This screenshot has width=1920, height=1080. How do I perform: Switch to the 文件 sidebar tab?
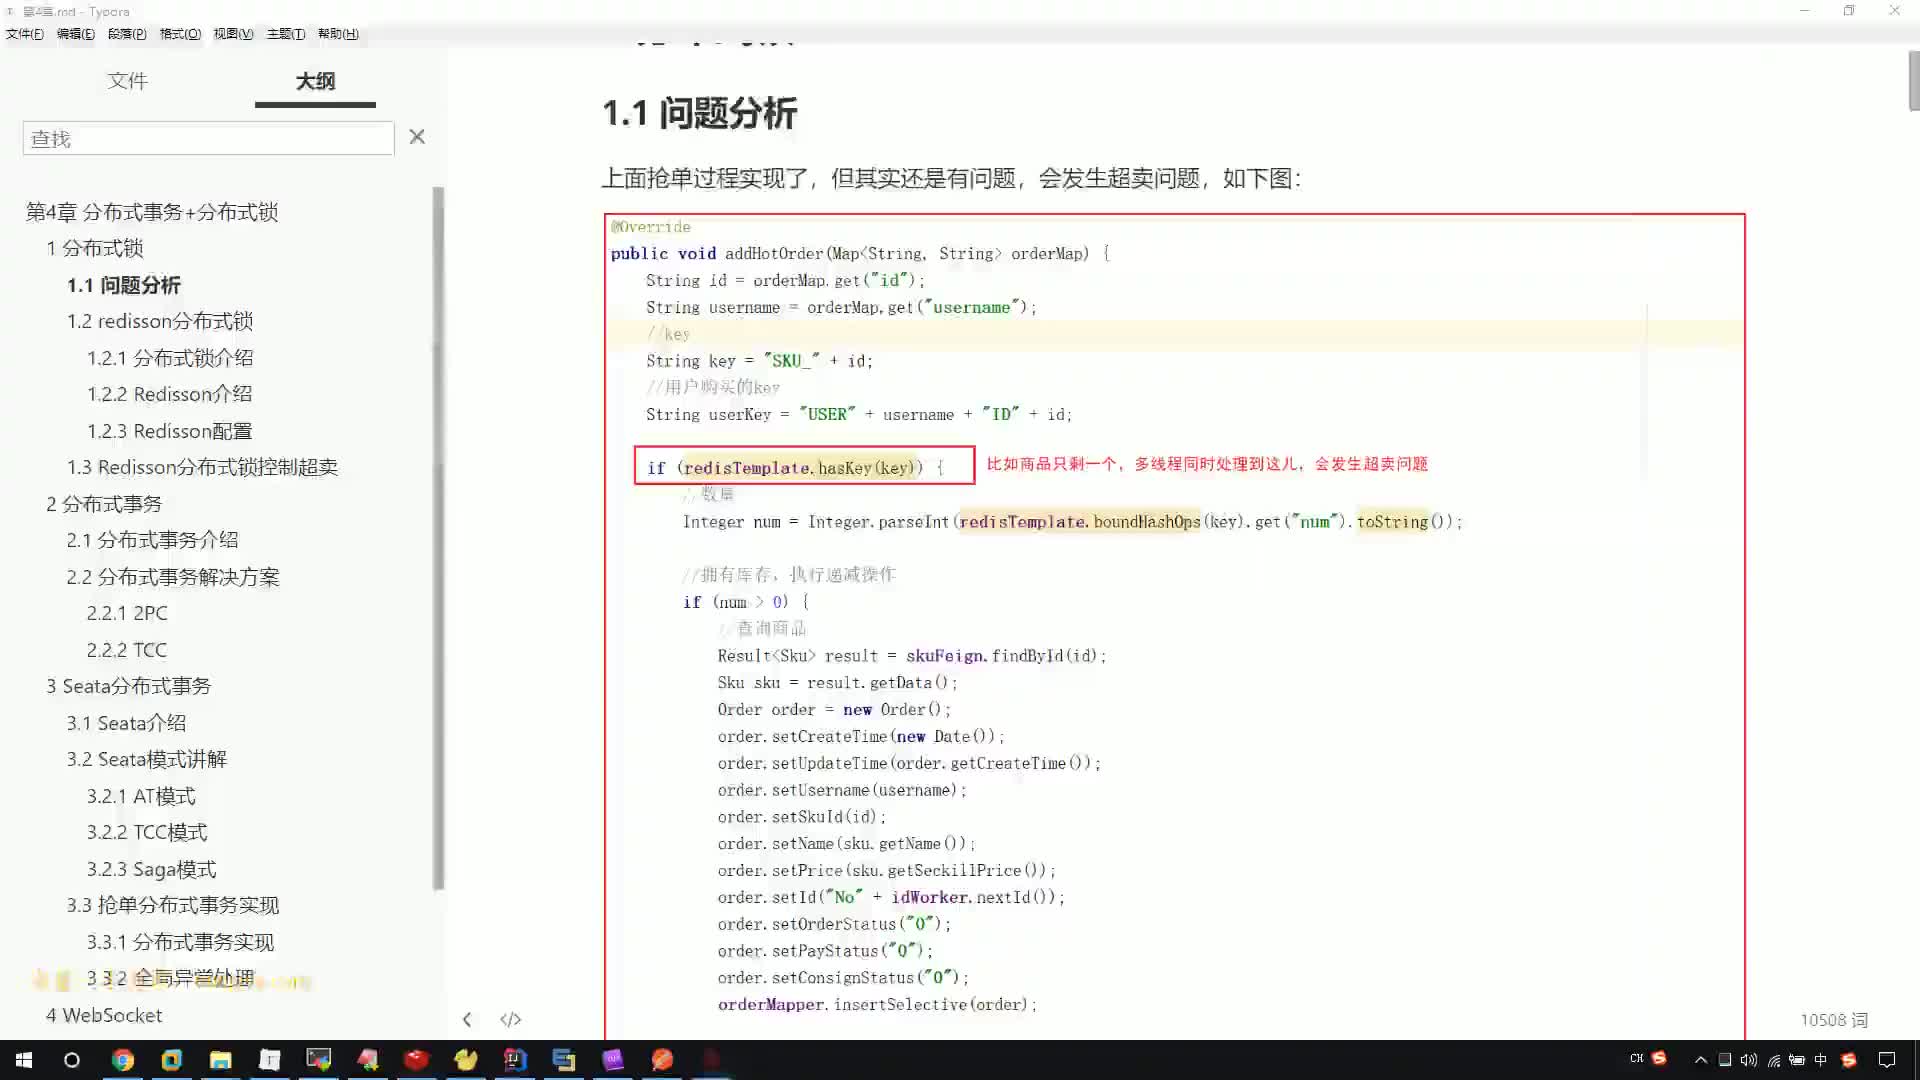pos(127,81)
